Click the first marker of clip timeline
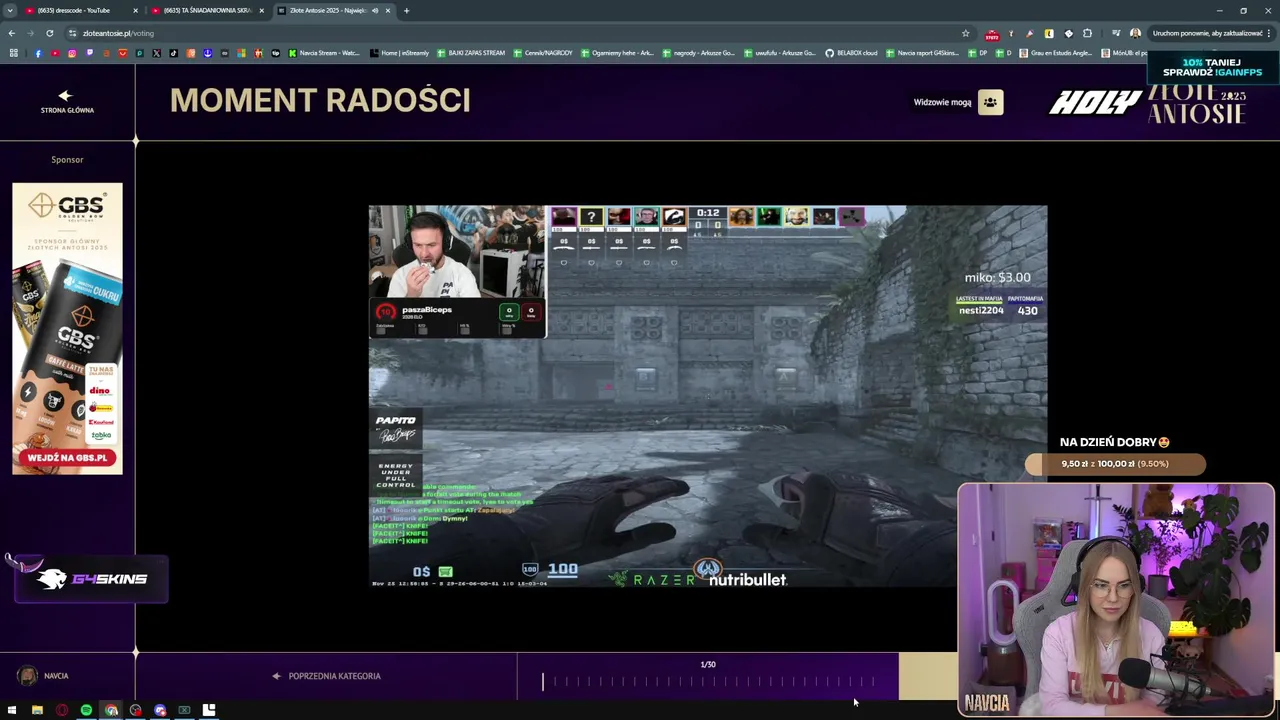 (x=543, y=682)
